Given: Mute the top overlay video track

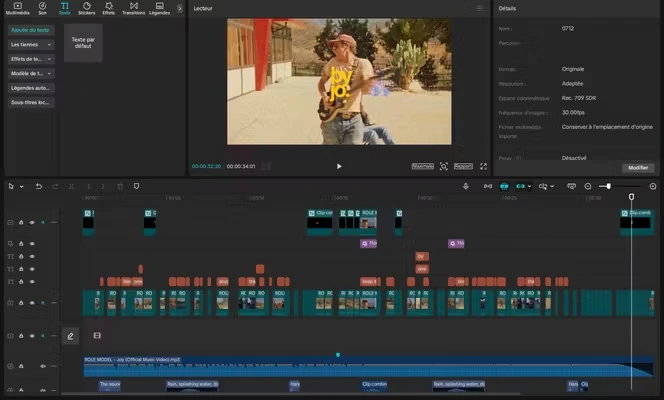Looking at the screenshot, I should point(43,223).
